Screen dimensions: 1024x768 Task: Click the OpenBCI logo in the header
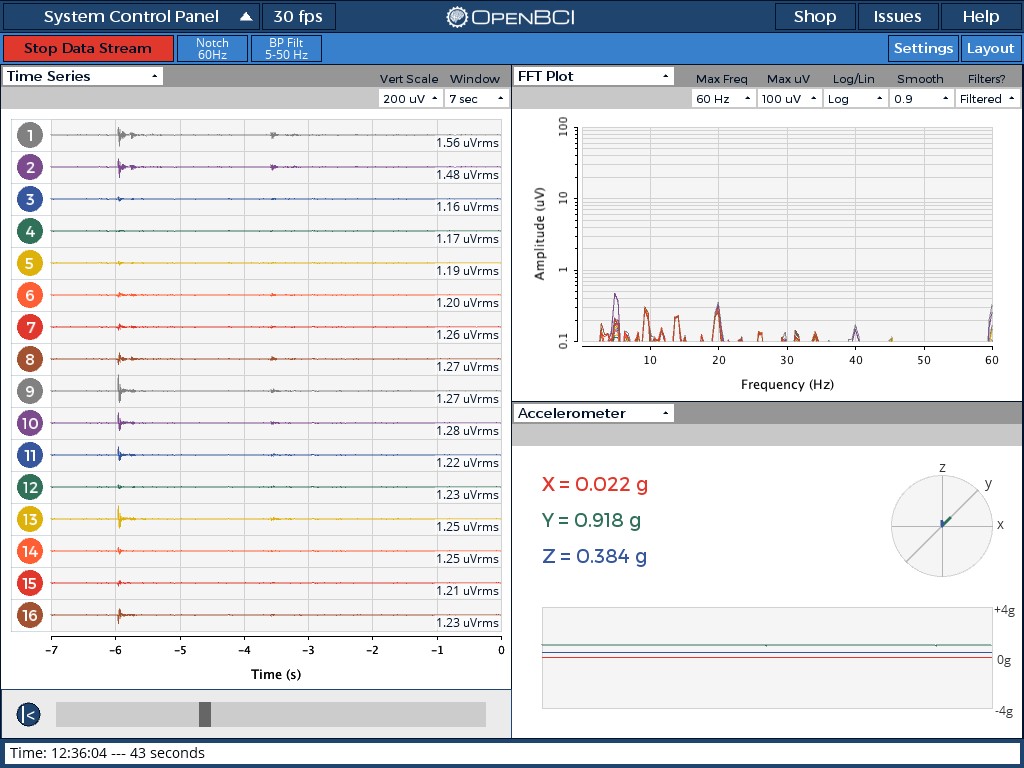(511, 16)
